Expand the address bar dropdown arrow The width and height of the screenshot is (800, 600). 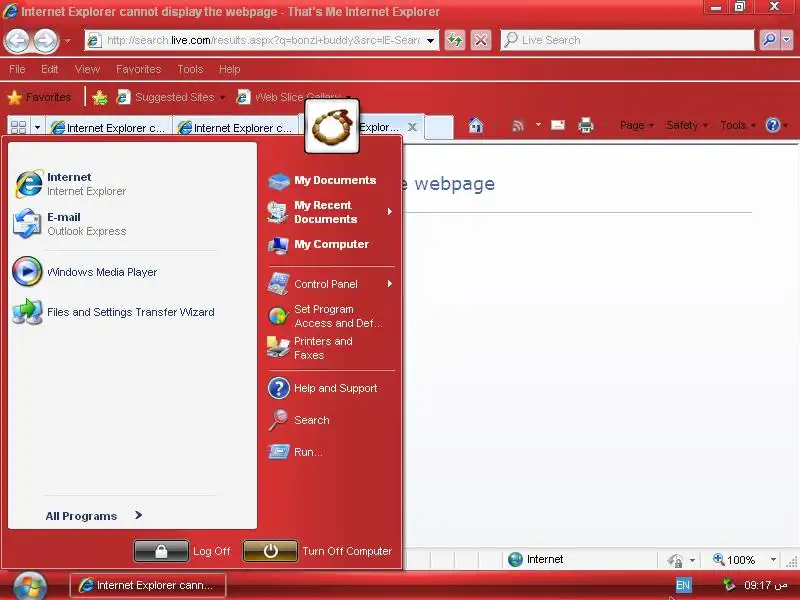(x=431, y=40)
